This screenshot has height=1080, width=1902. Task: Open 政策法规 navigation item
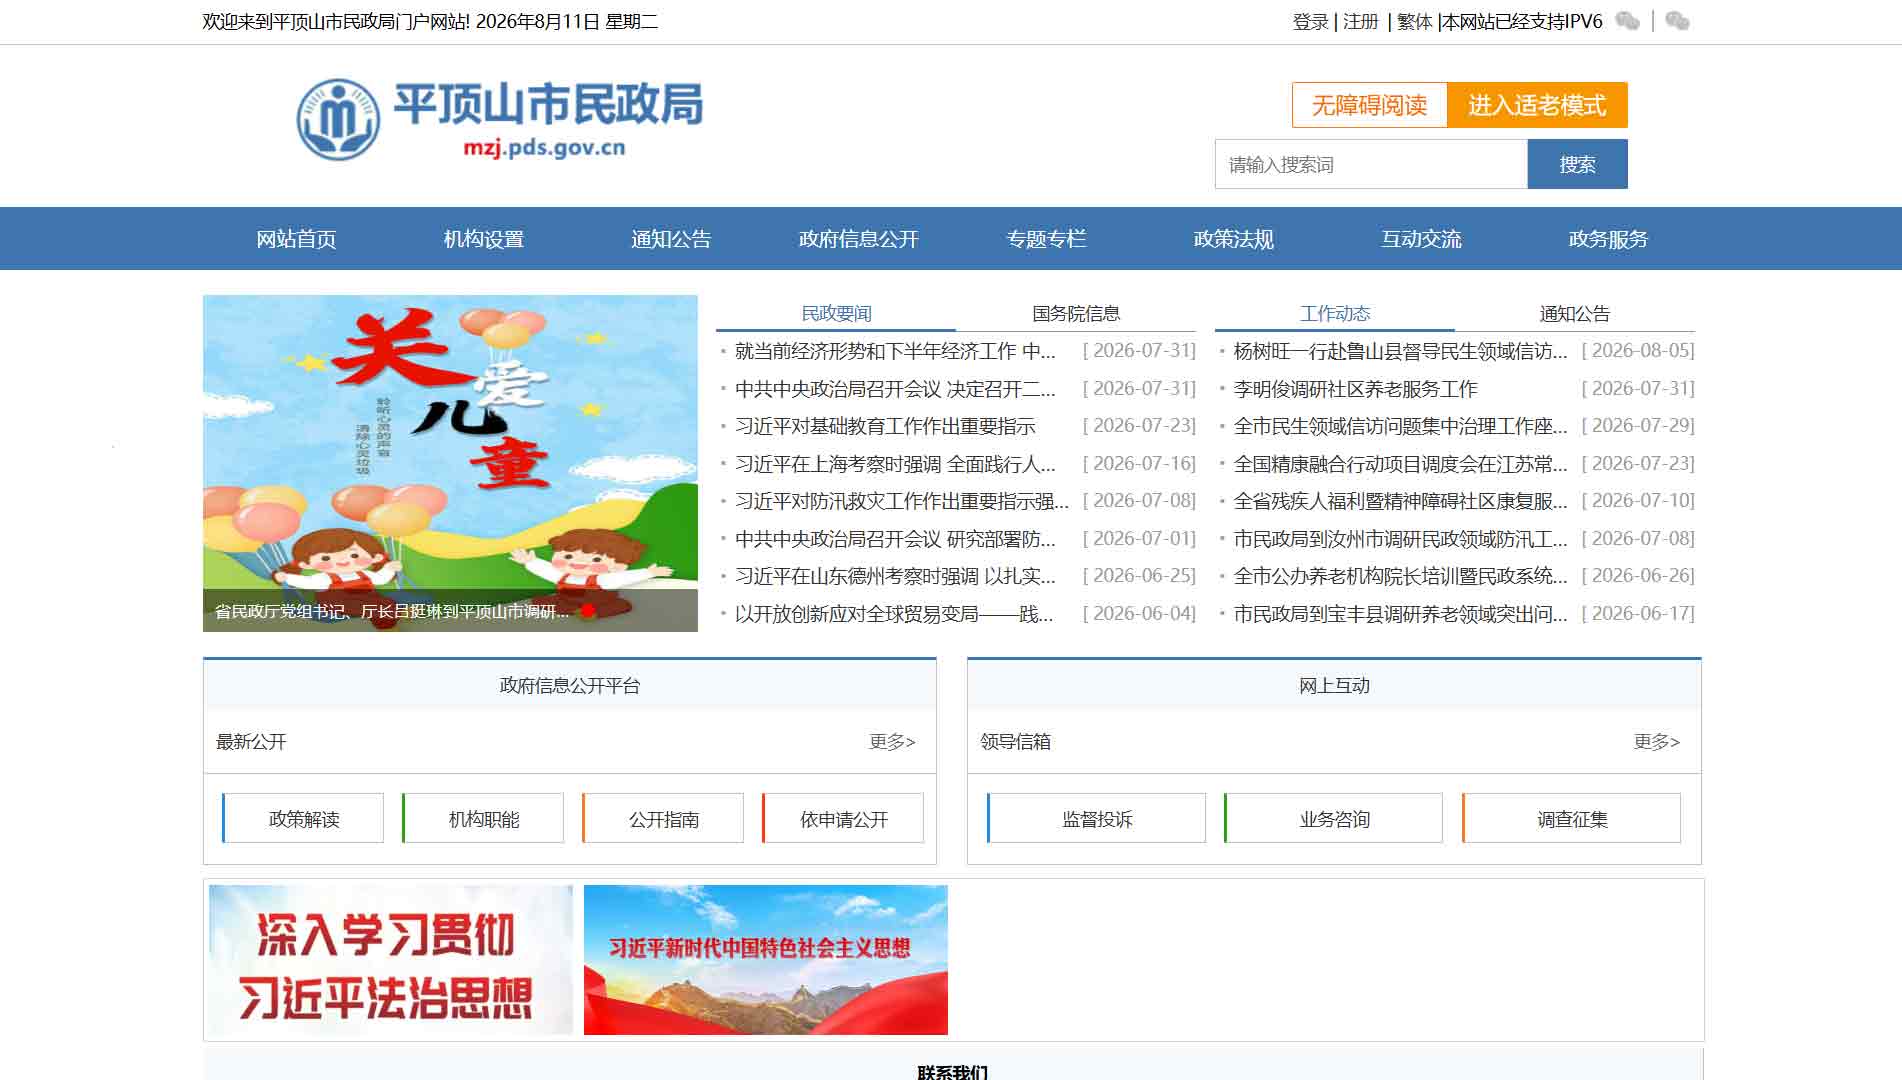click(1234, 239)
